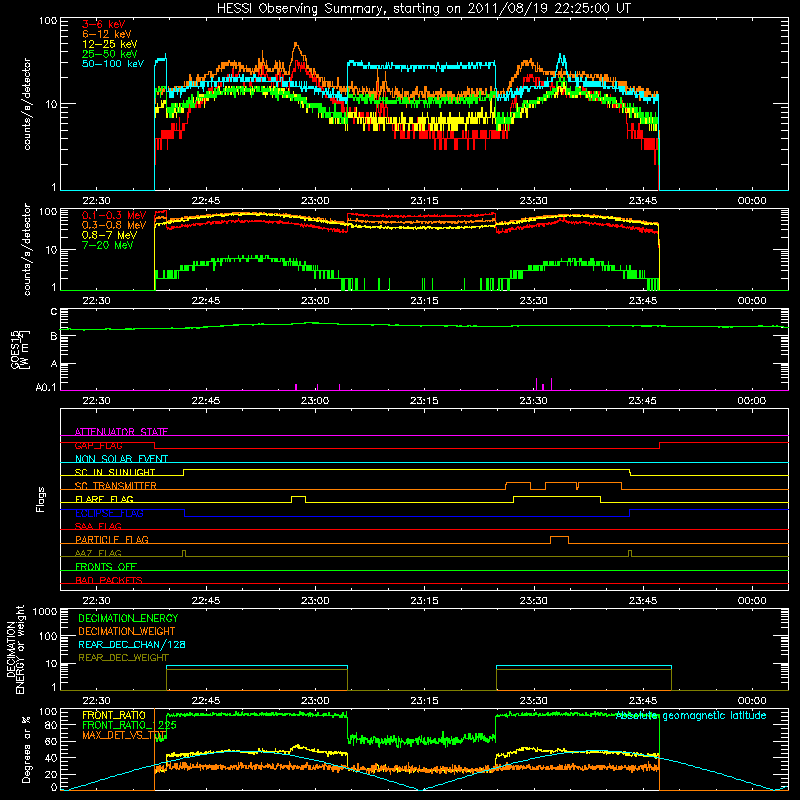800x800 pixels.
Task: Click 22:45 tick label under the keV panel
Action: (x=206, y=201)
